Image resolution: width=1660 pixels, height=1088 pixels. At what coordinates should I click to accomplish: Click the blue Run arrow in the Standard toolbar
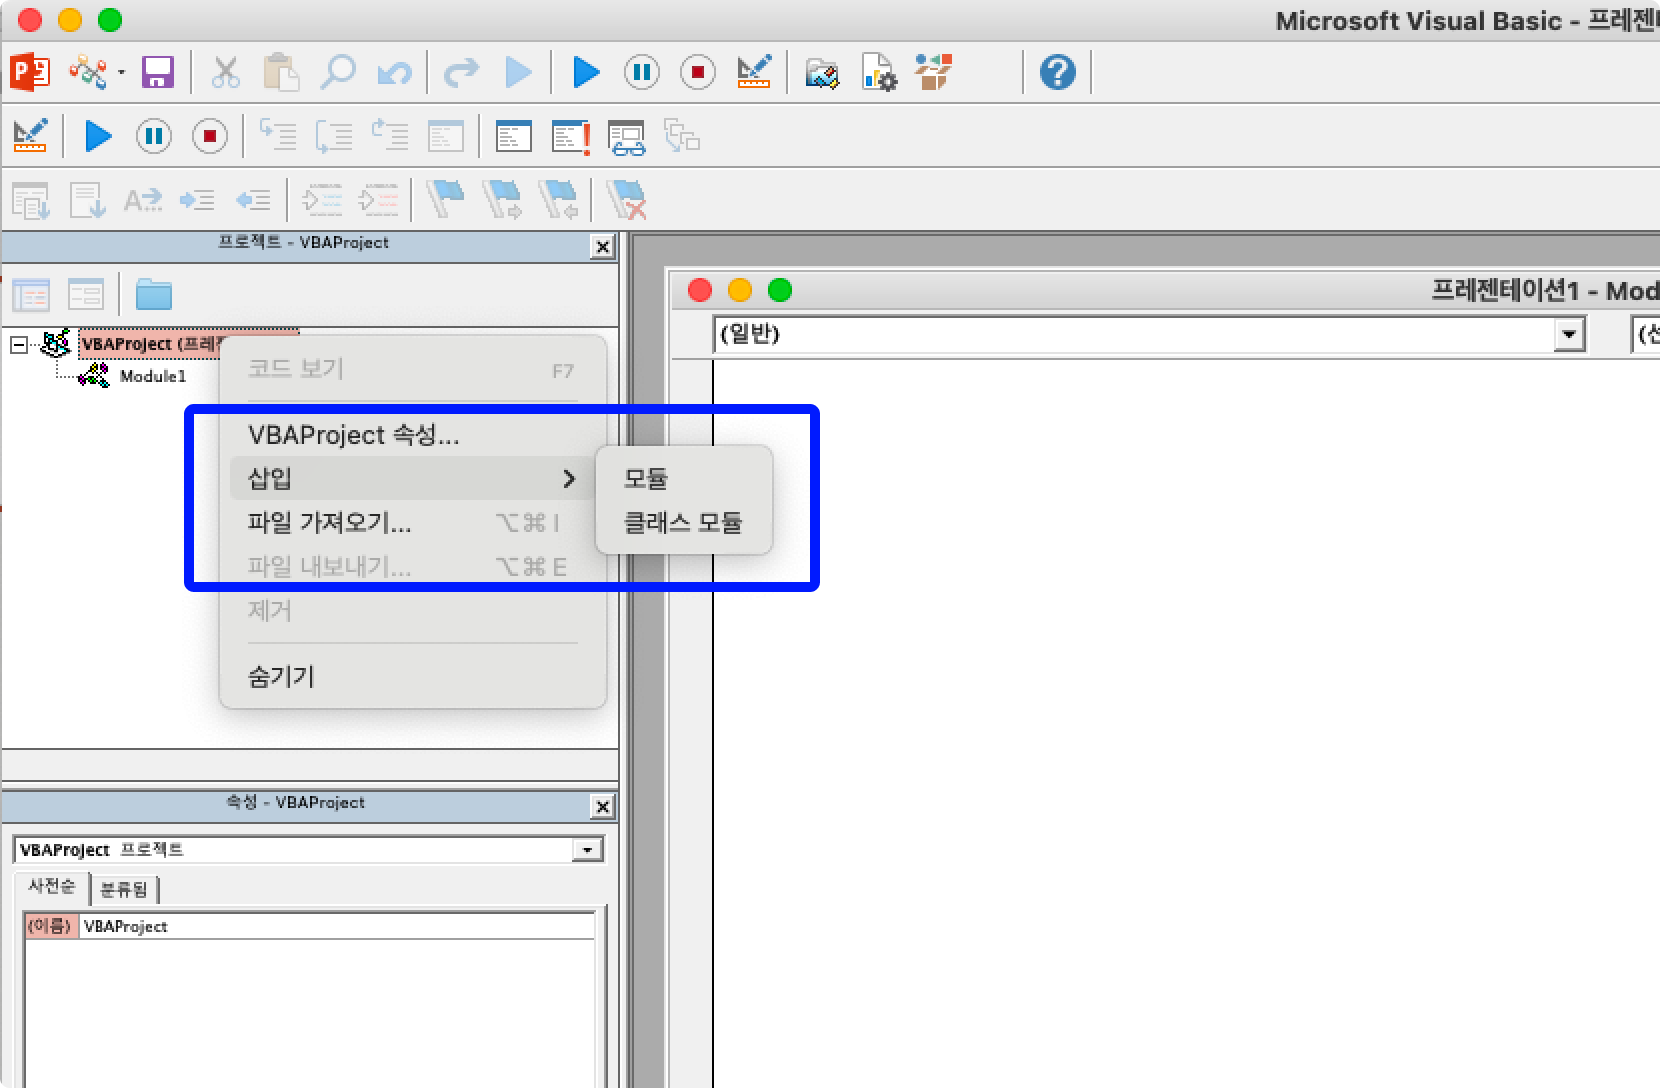586,72
